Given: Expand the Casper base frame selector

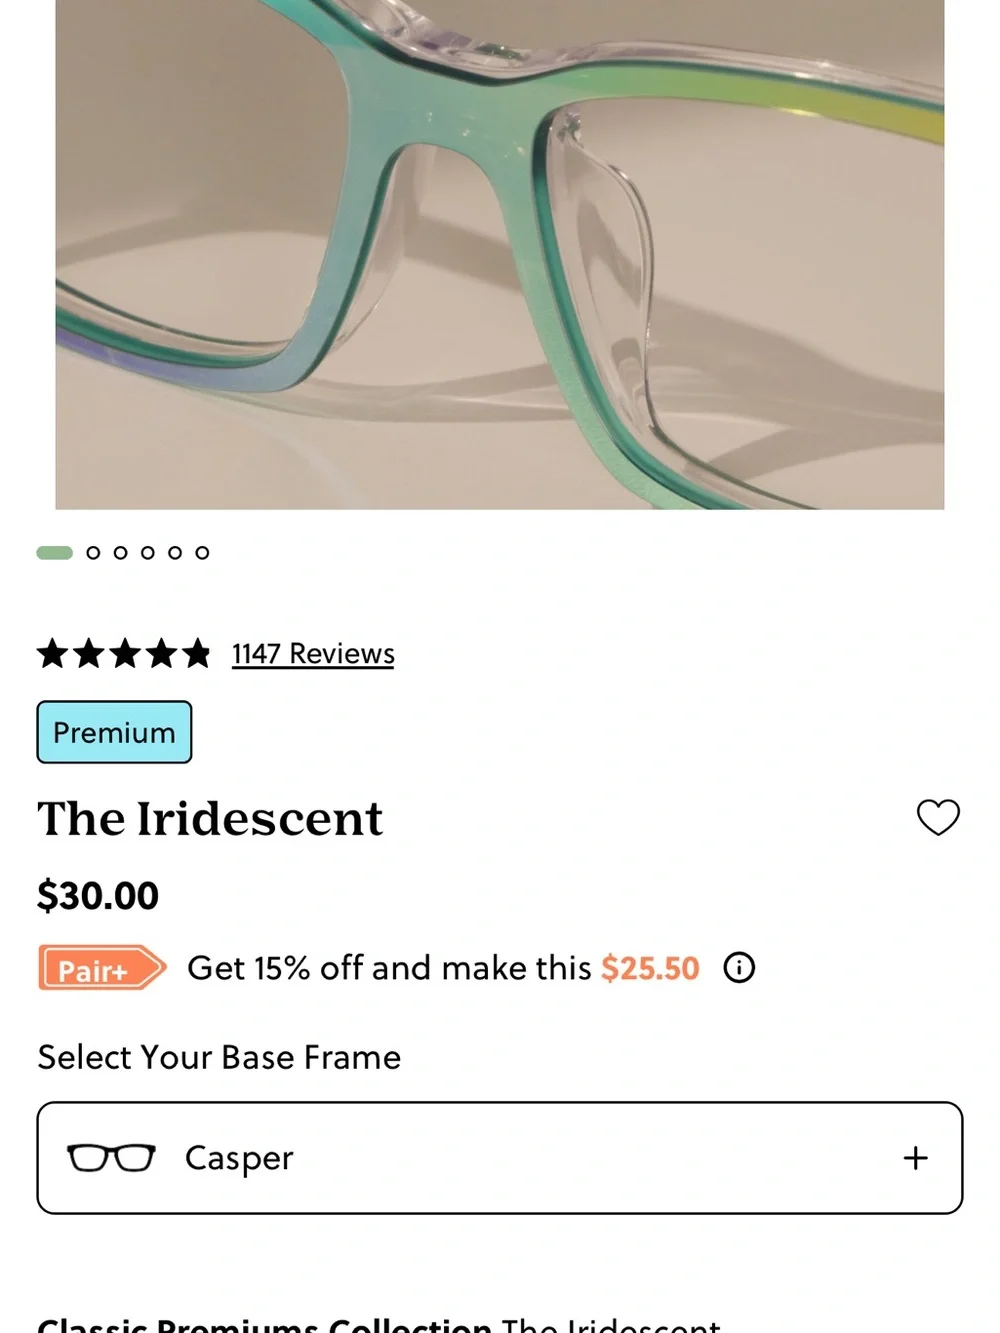Looking at the screenshot, I should pos(500,1158).
